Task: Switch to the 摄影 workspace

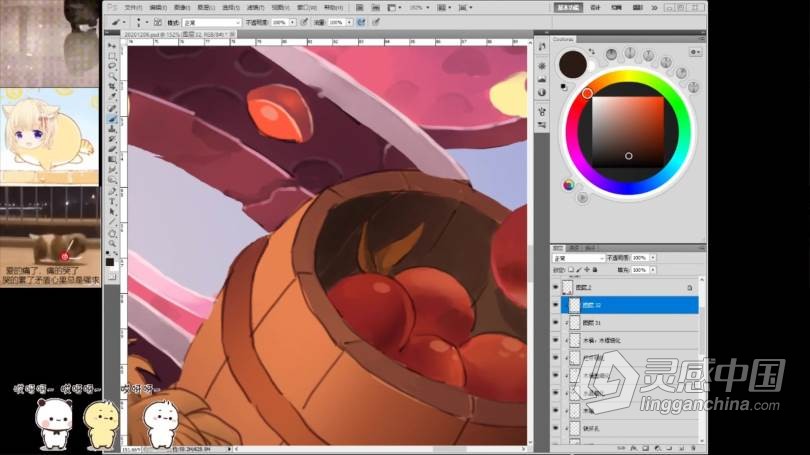Action: 638,8
